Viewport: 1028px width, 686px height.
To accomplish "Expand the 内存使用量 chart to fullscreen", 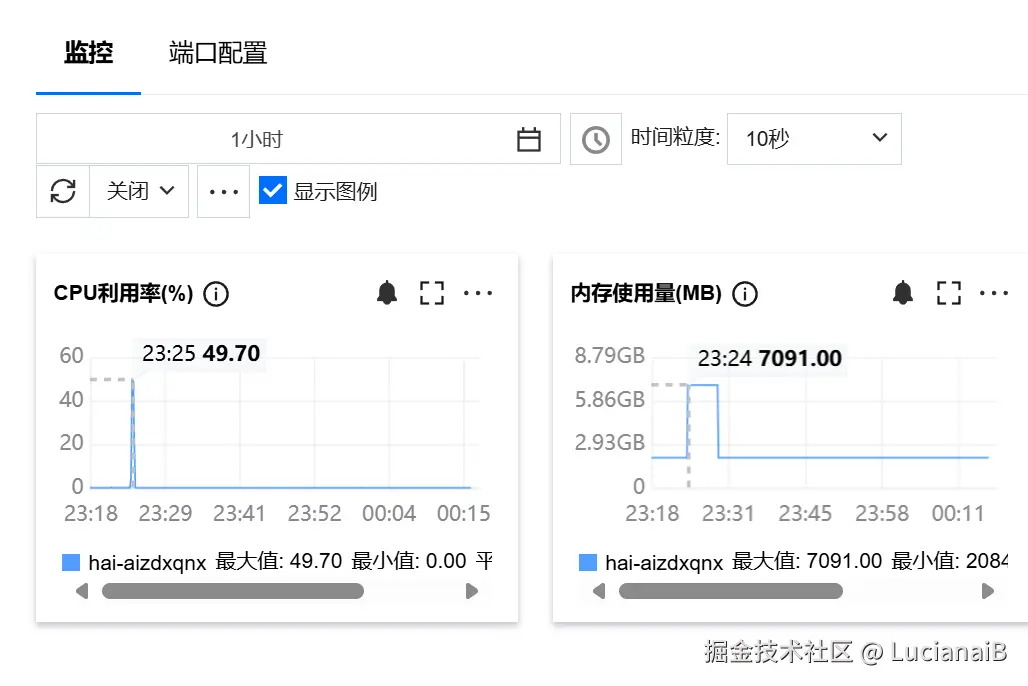I will [x=949, y=293].
